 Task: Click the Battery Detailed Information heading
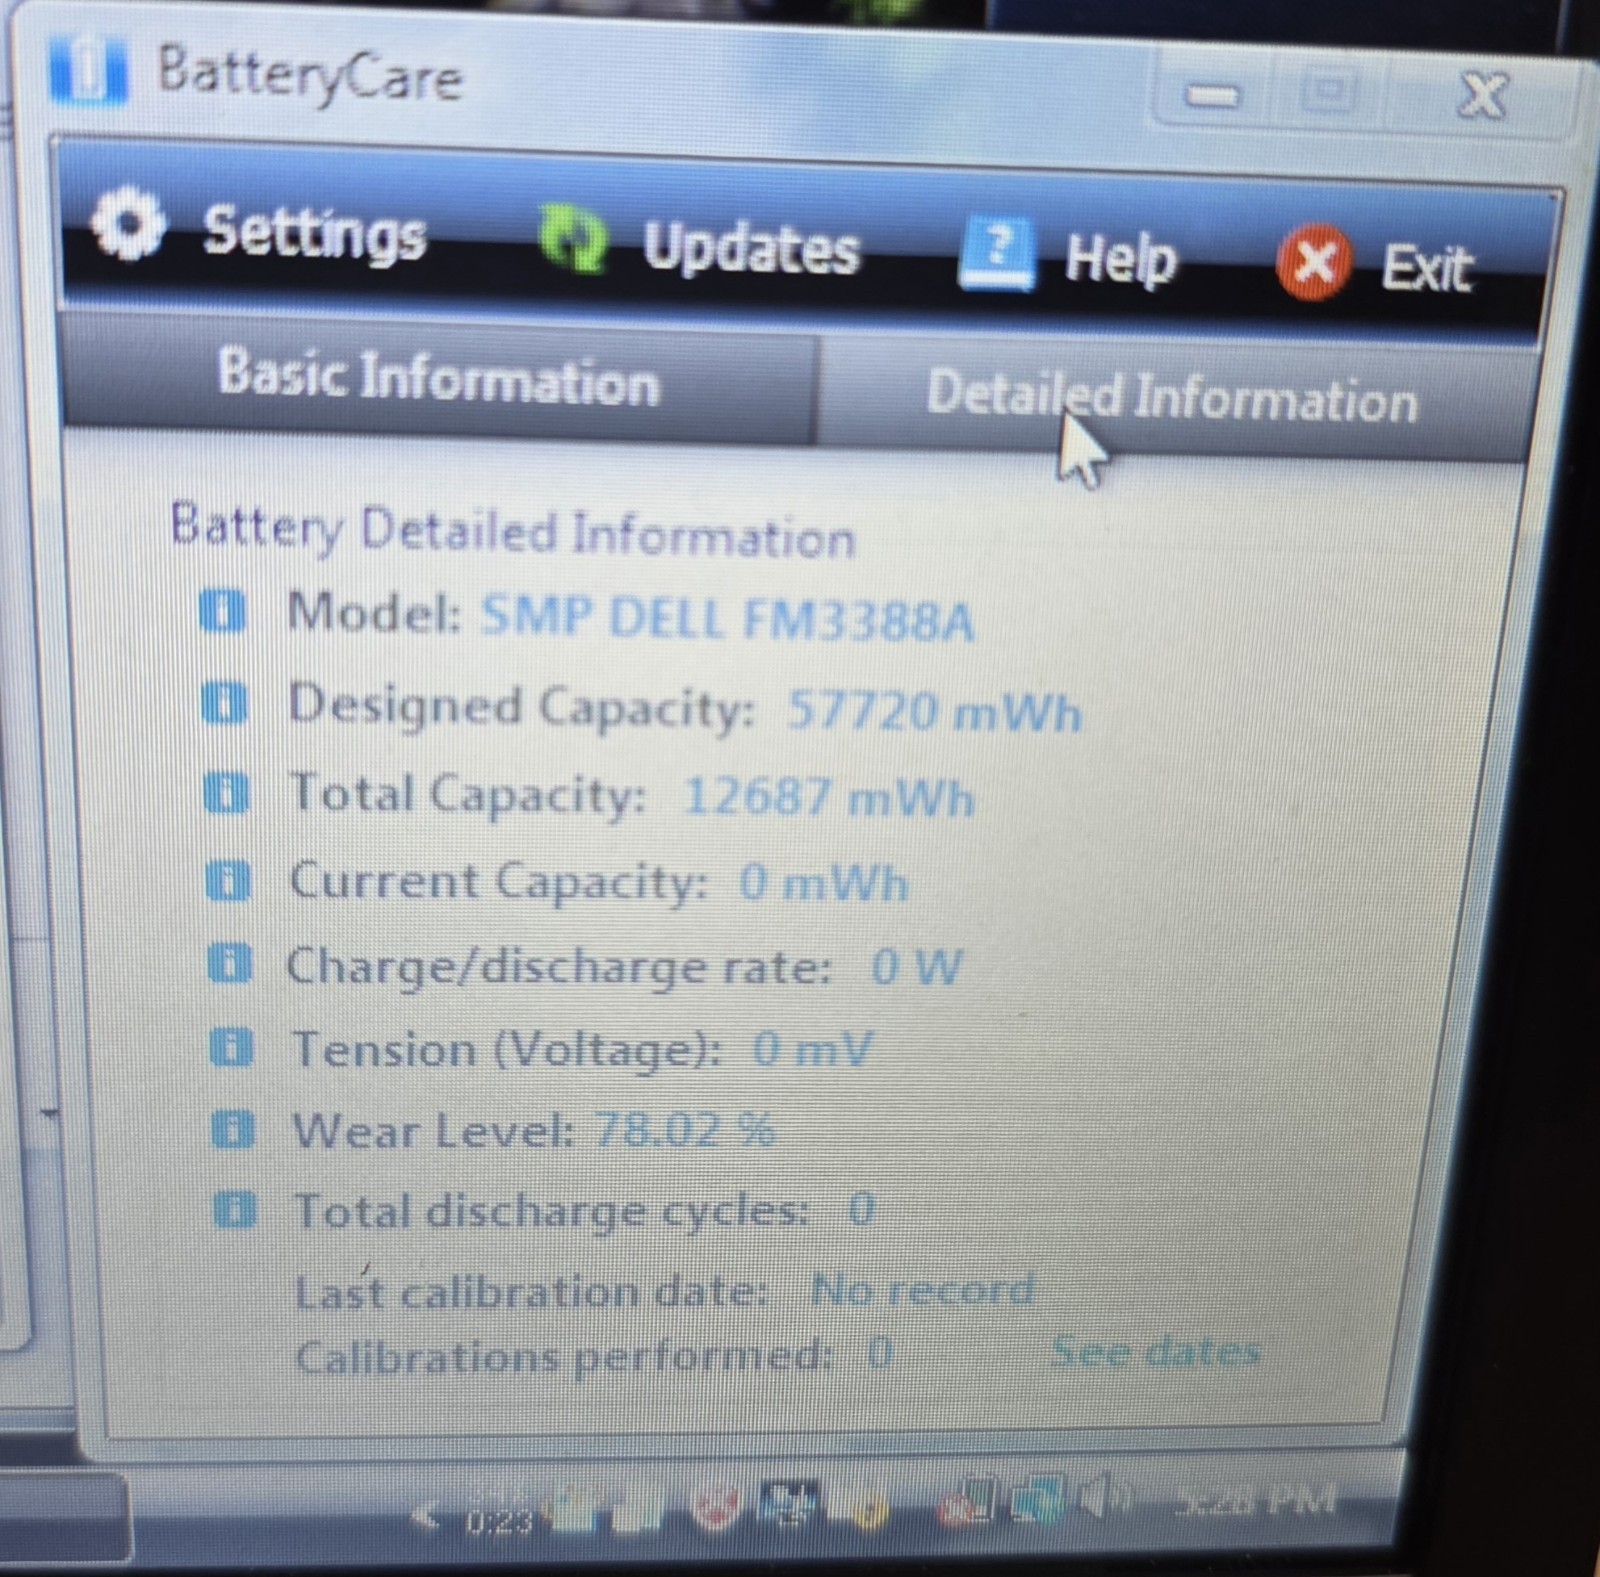(513, 531)
